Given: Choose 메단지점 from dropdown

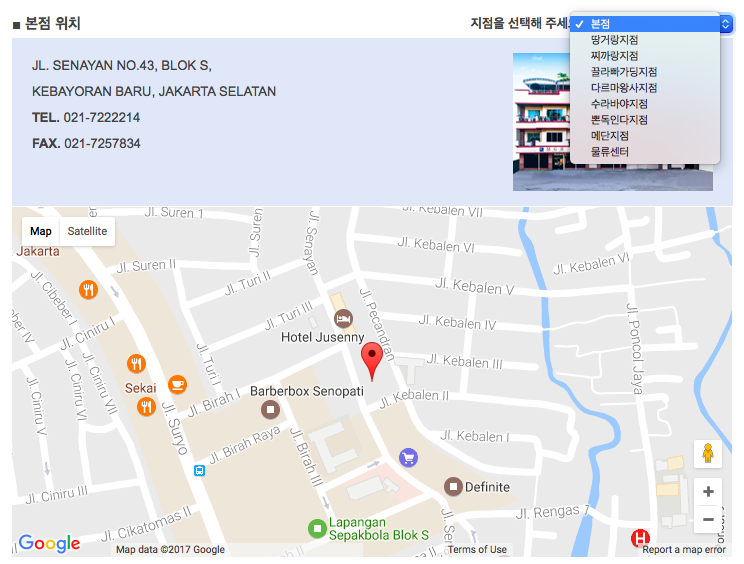Looking at the screenshot, I should coord(645,136).
